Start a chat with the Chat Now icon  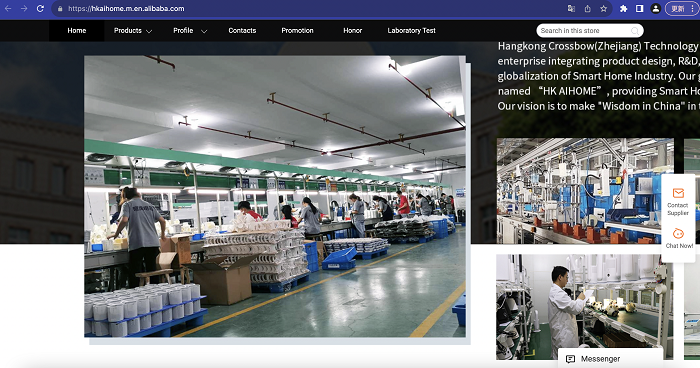click(678, 233)
